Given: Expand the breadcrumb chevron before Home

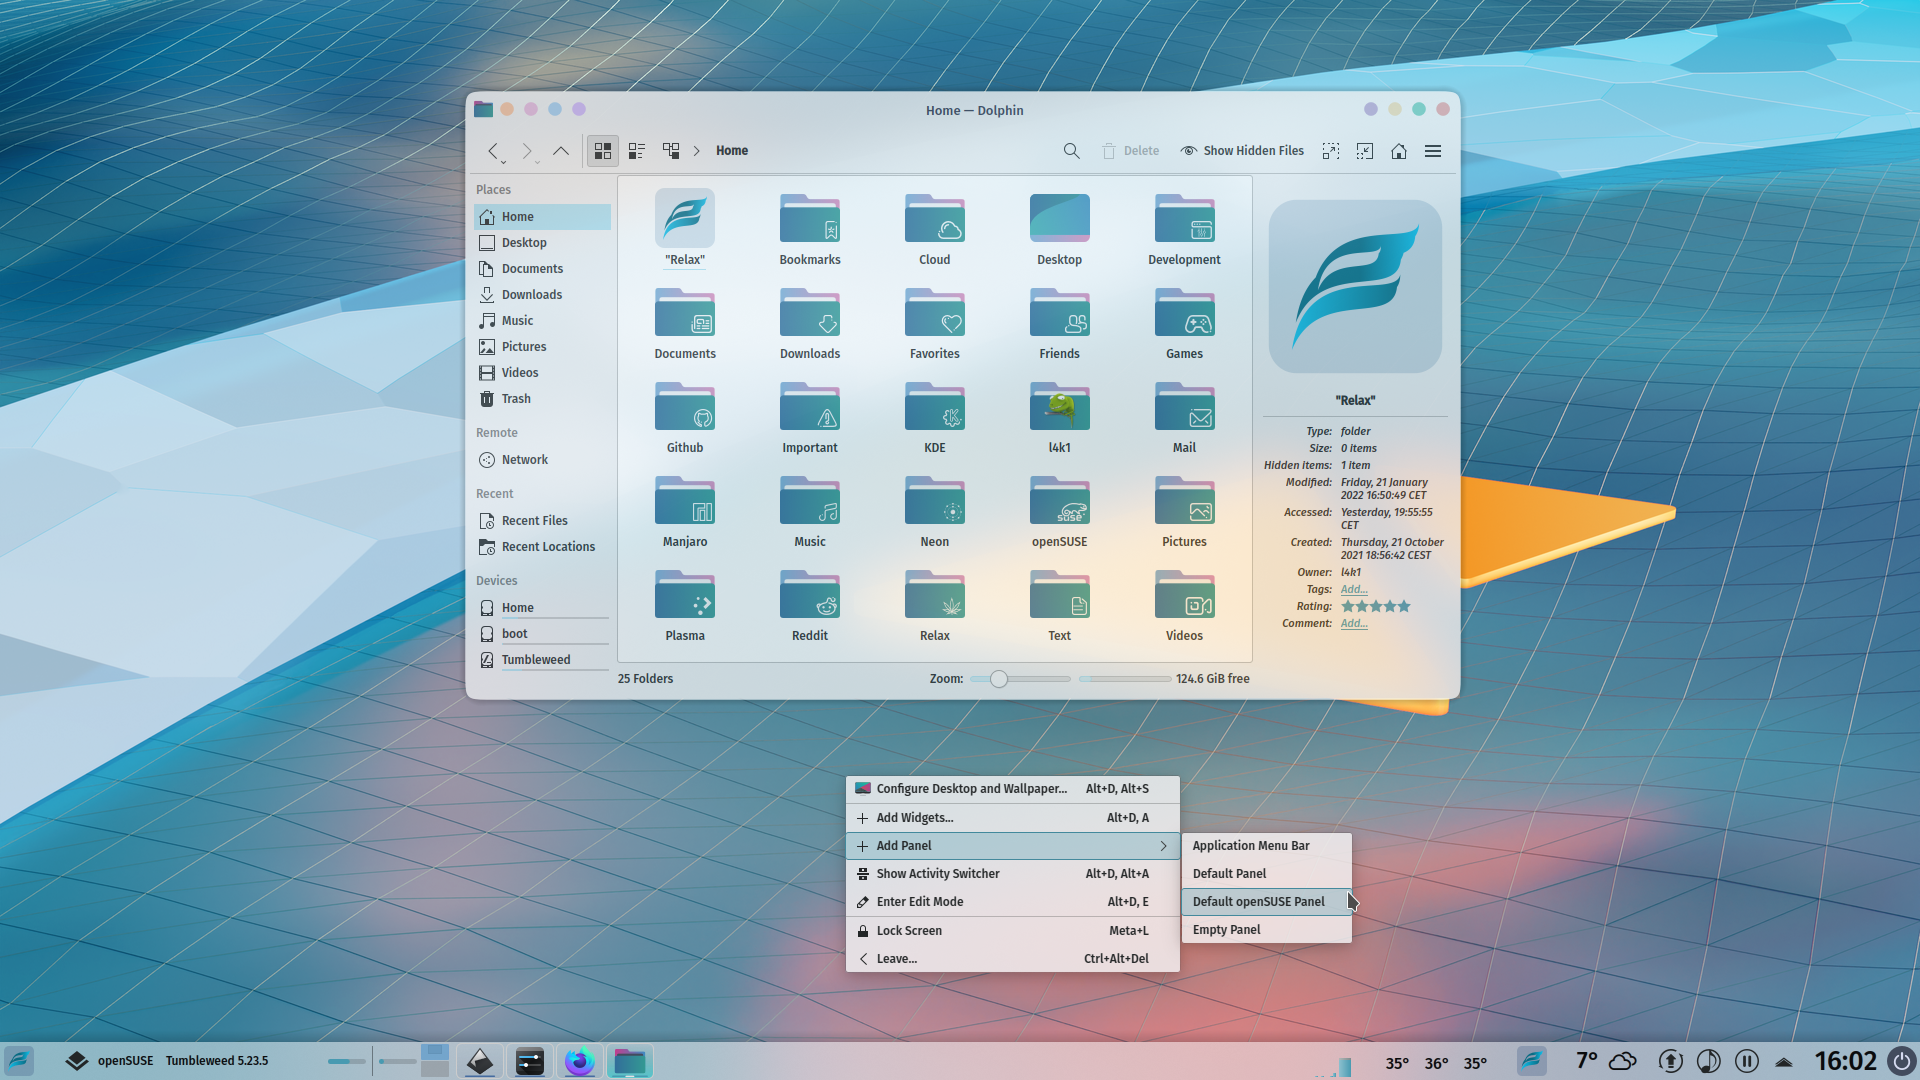Looking at the screenshot, I should click(x=697, y=151).
